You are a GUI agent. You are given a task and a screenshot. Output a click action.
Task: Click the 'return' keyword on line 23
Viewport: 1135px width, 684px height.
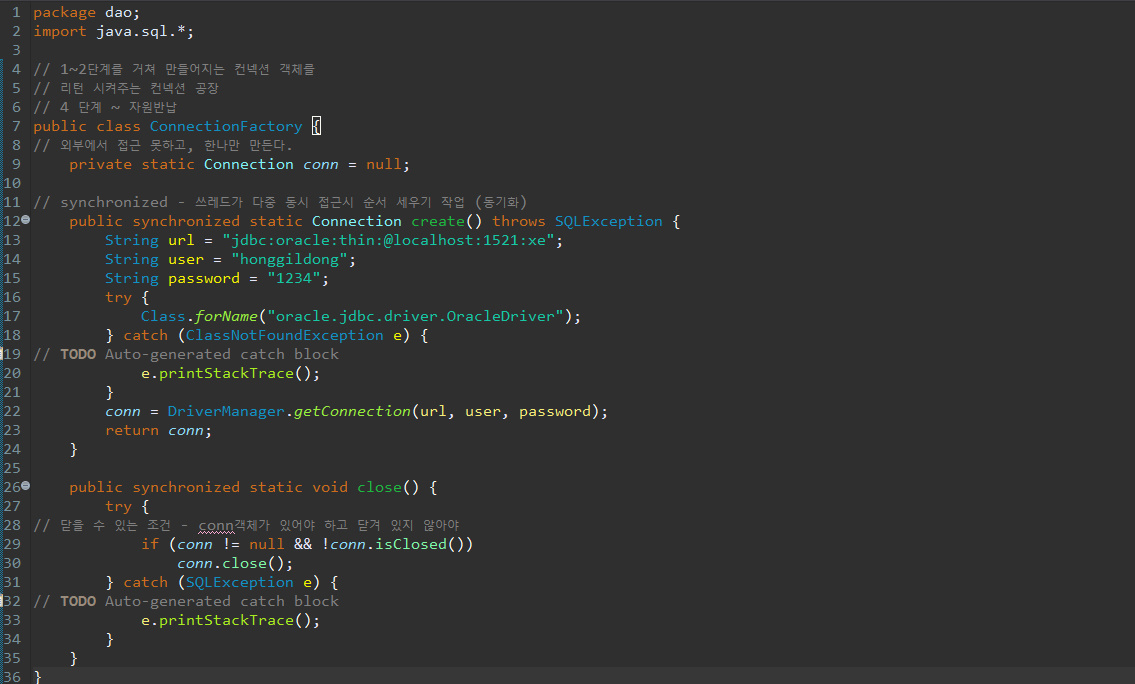point(132,431)
